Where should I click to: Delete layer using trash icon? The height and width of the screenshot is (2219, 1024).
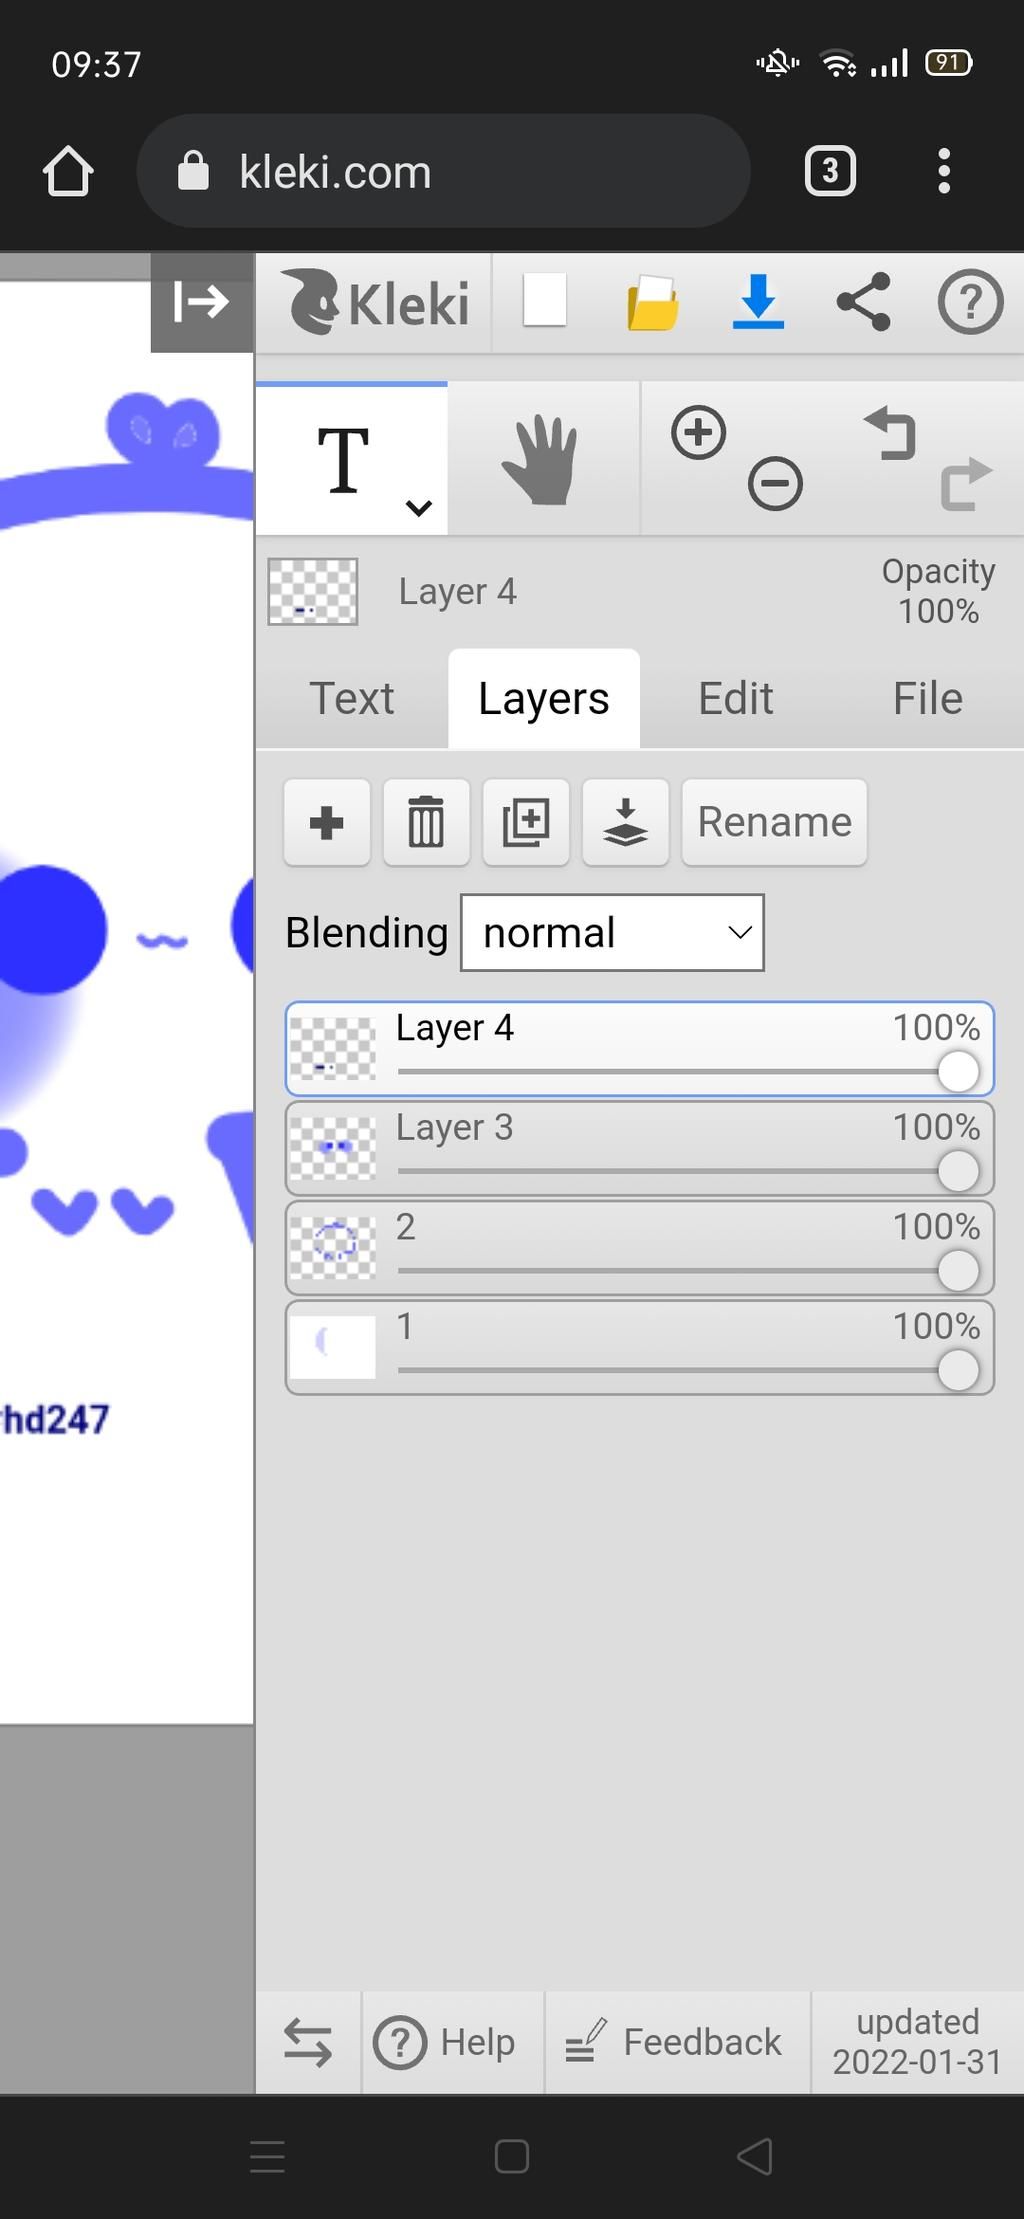(x=426, y=822)
